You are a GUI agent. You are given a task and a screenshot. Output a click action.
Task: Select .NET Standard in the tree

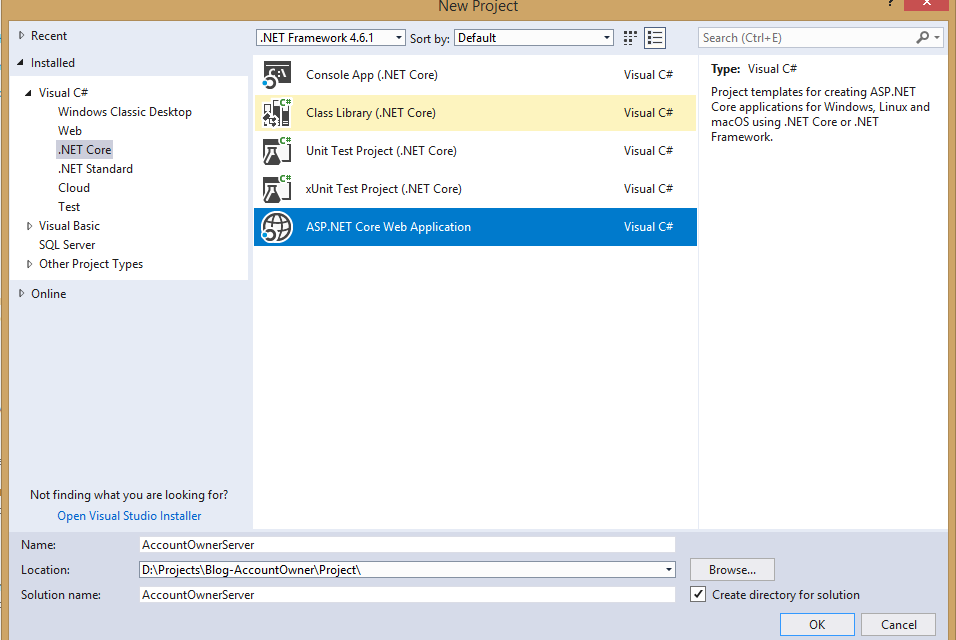tap(95, 169)
